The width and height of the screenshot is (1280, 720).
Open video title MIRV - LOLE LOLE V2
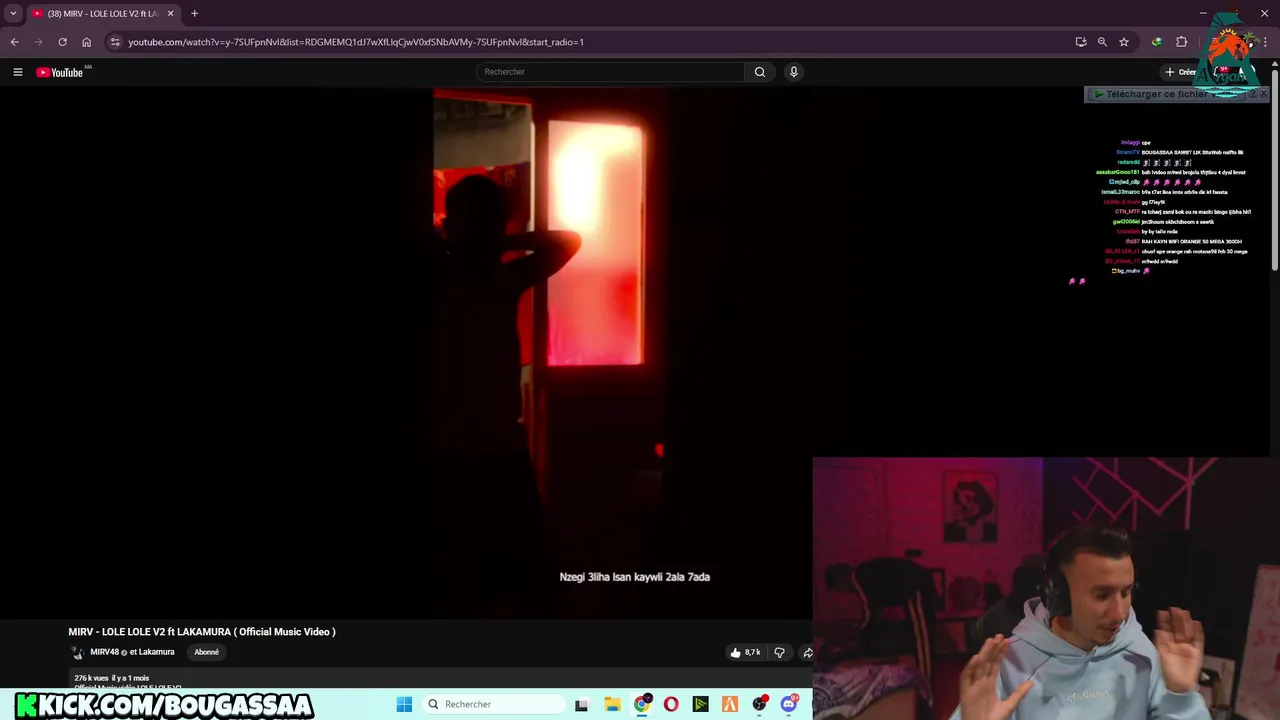pyautogui.click(x=202, y=632)
